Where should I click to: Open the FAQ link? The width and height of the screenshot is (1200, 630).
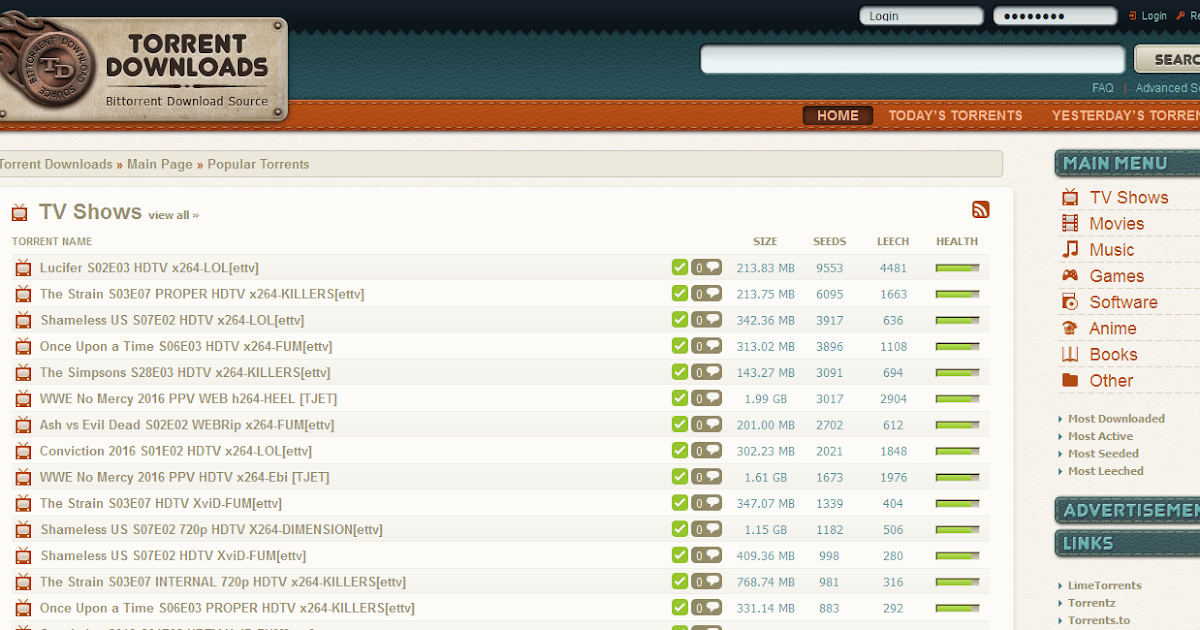click(x=1103, y=88)
